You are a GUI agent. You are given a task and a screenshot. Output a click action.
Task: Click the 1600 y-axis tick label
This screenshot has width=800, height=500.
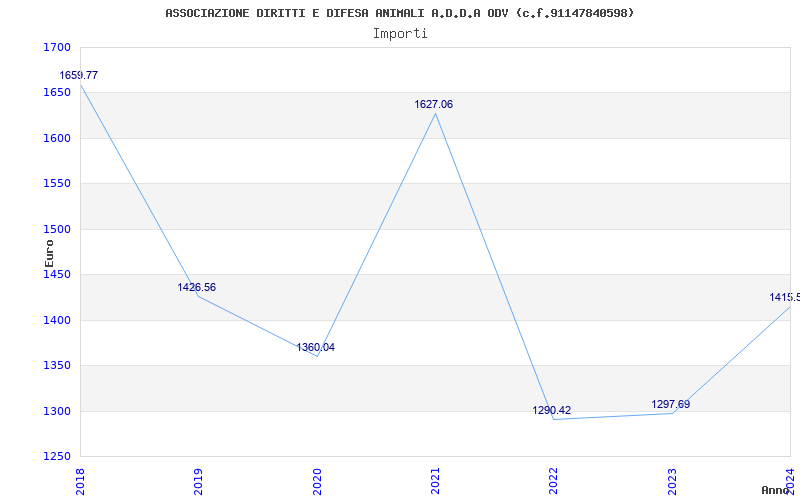coord(57,138)
